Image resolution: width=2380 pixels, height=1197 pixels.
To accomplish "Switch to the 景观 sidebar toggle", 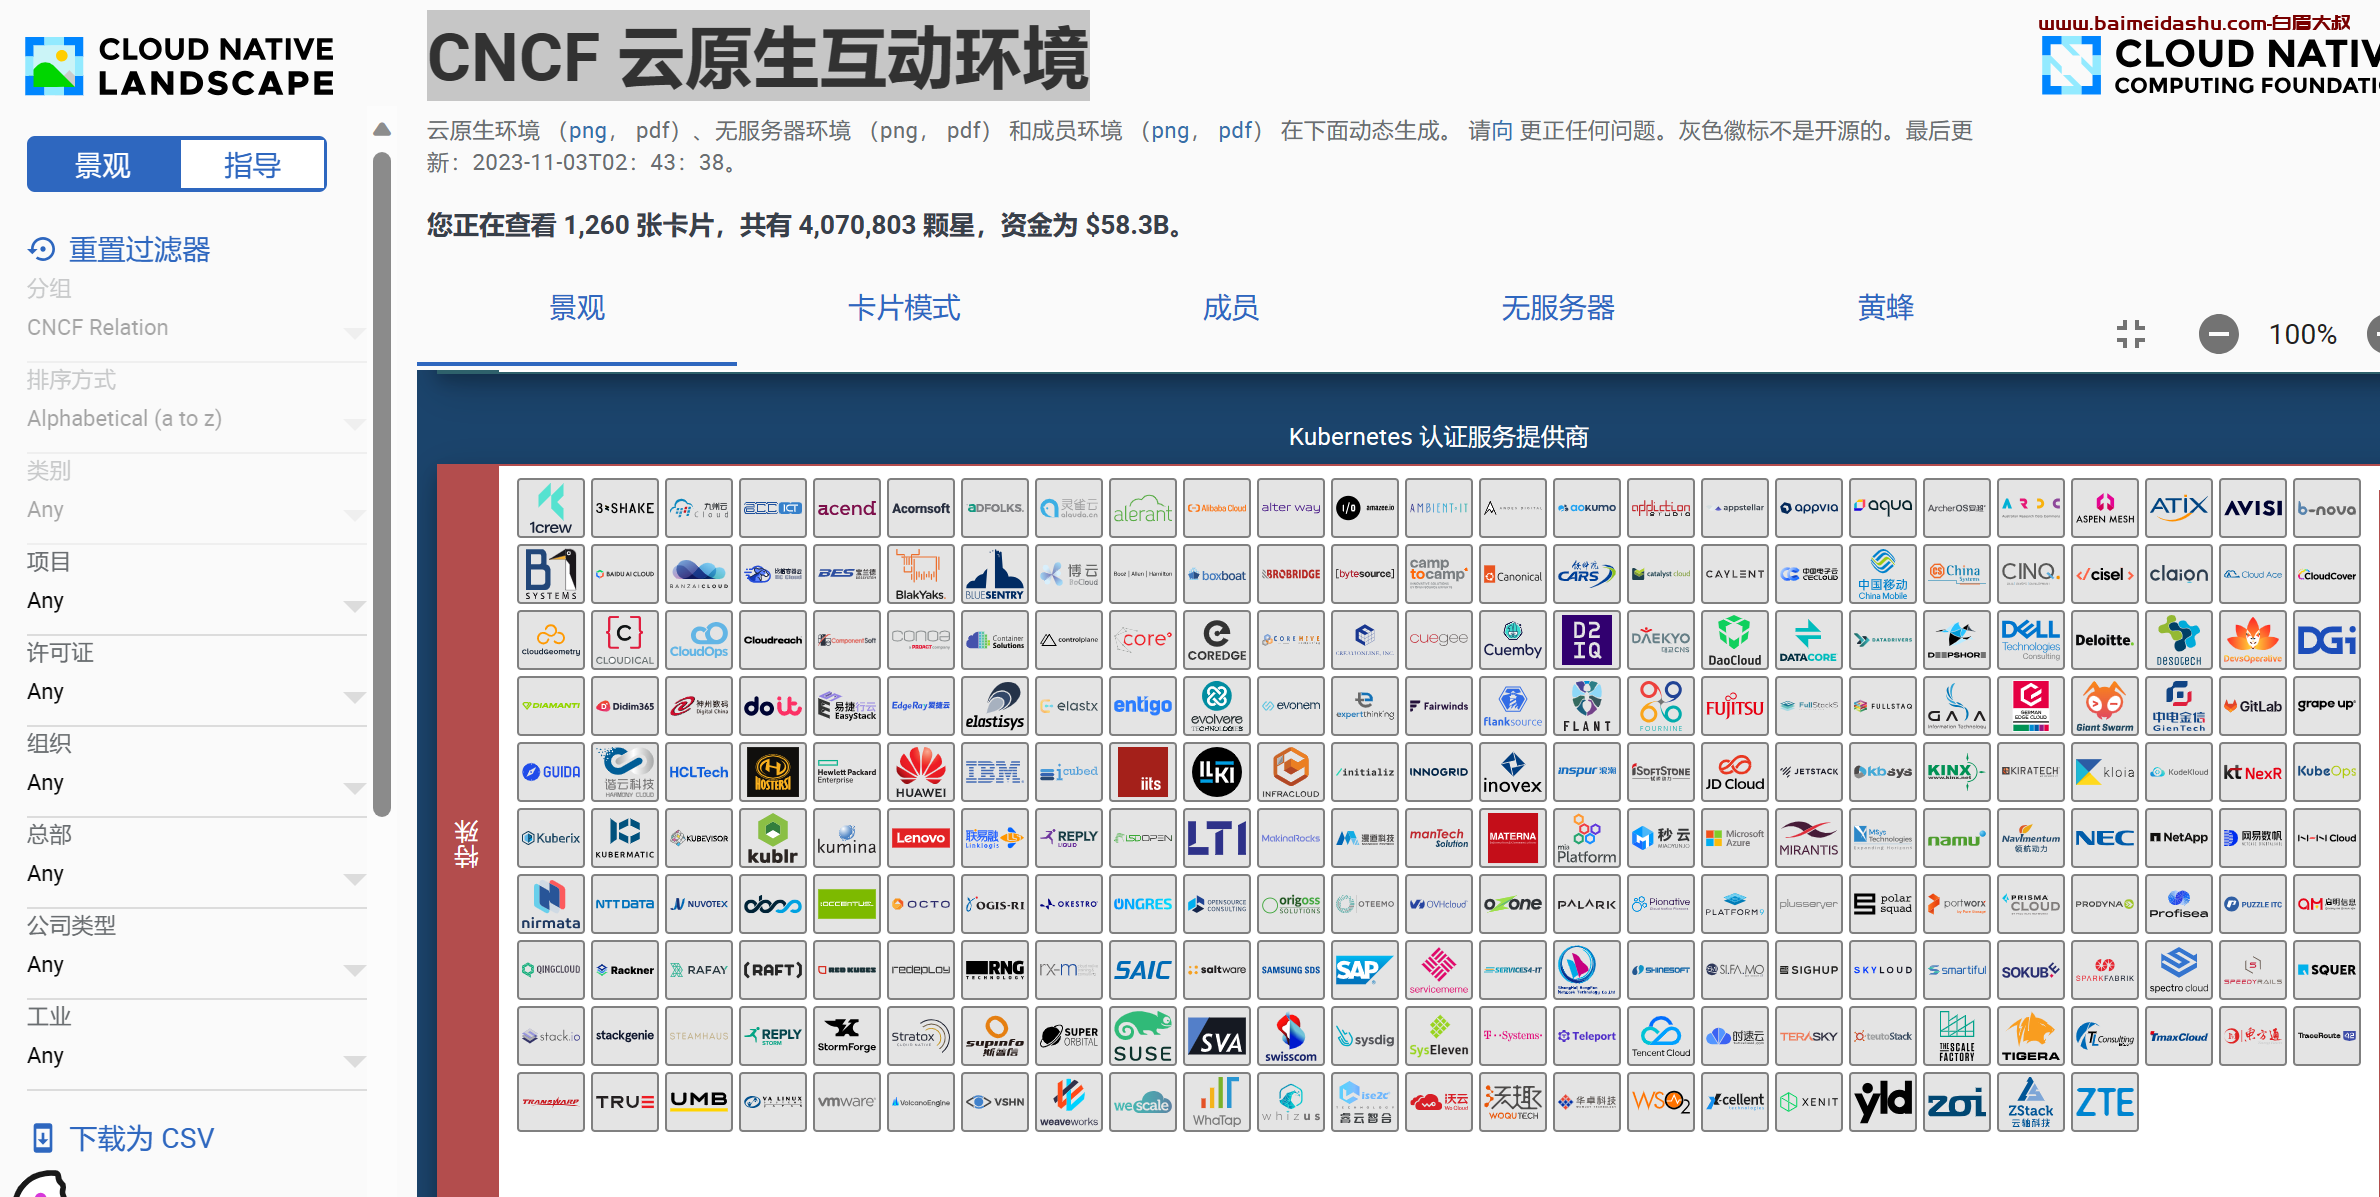I will 103,165.
